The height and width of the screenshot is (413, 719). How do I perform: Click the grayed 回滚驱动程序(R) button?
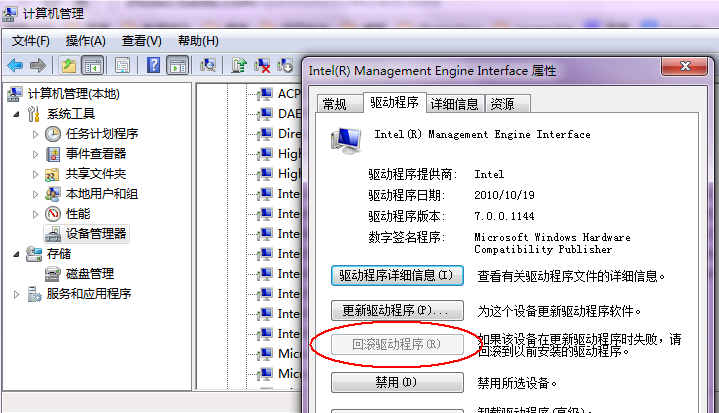(x=397, y=344)
